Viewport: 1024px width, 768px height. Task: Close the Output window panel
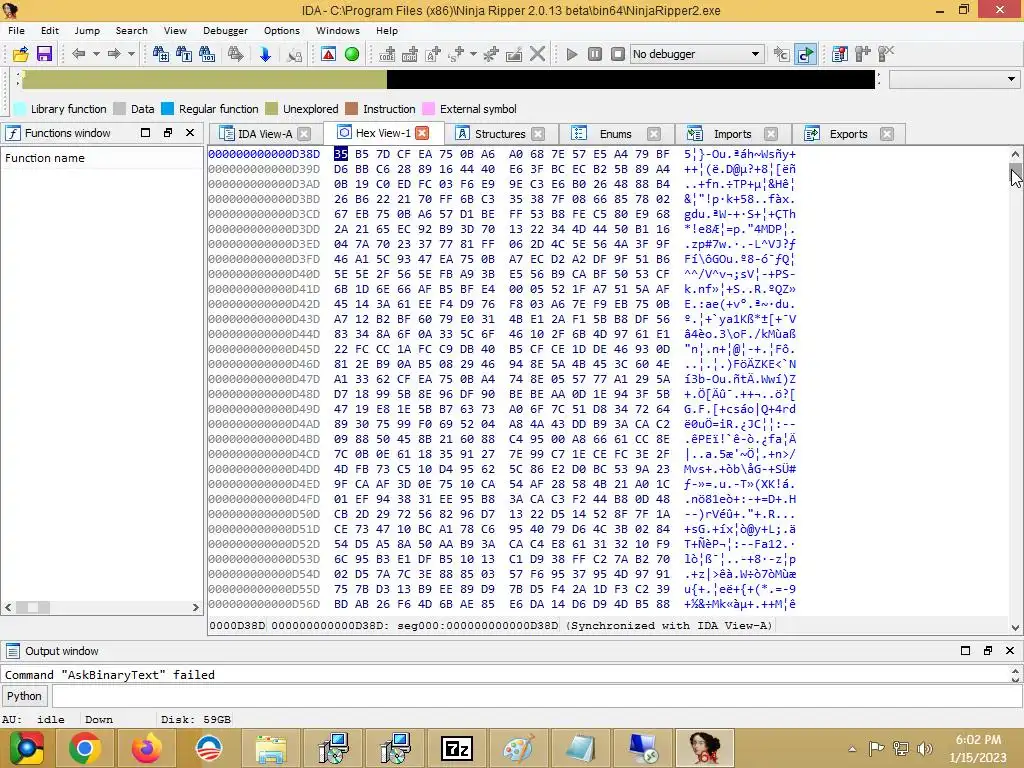1010,650
